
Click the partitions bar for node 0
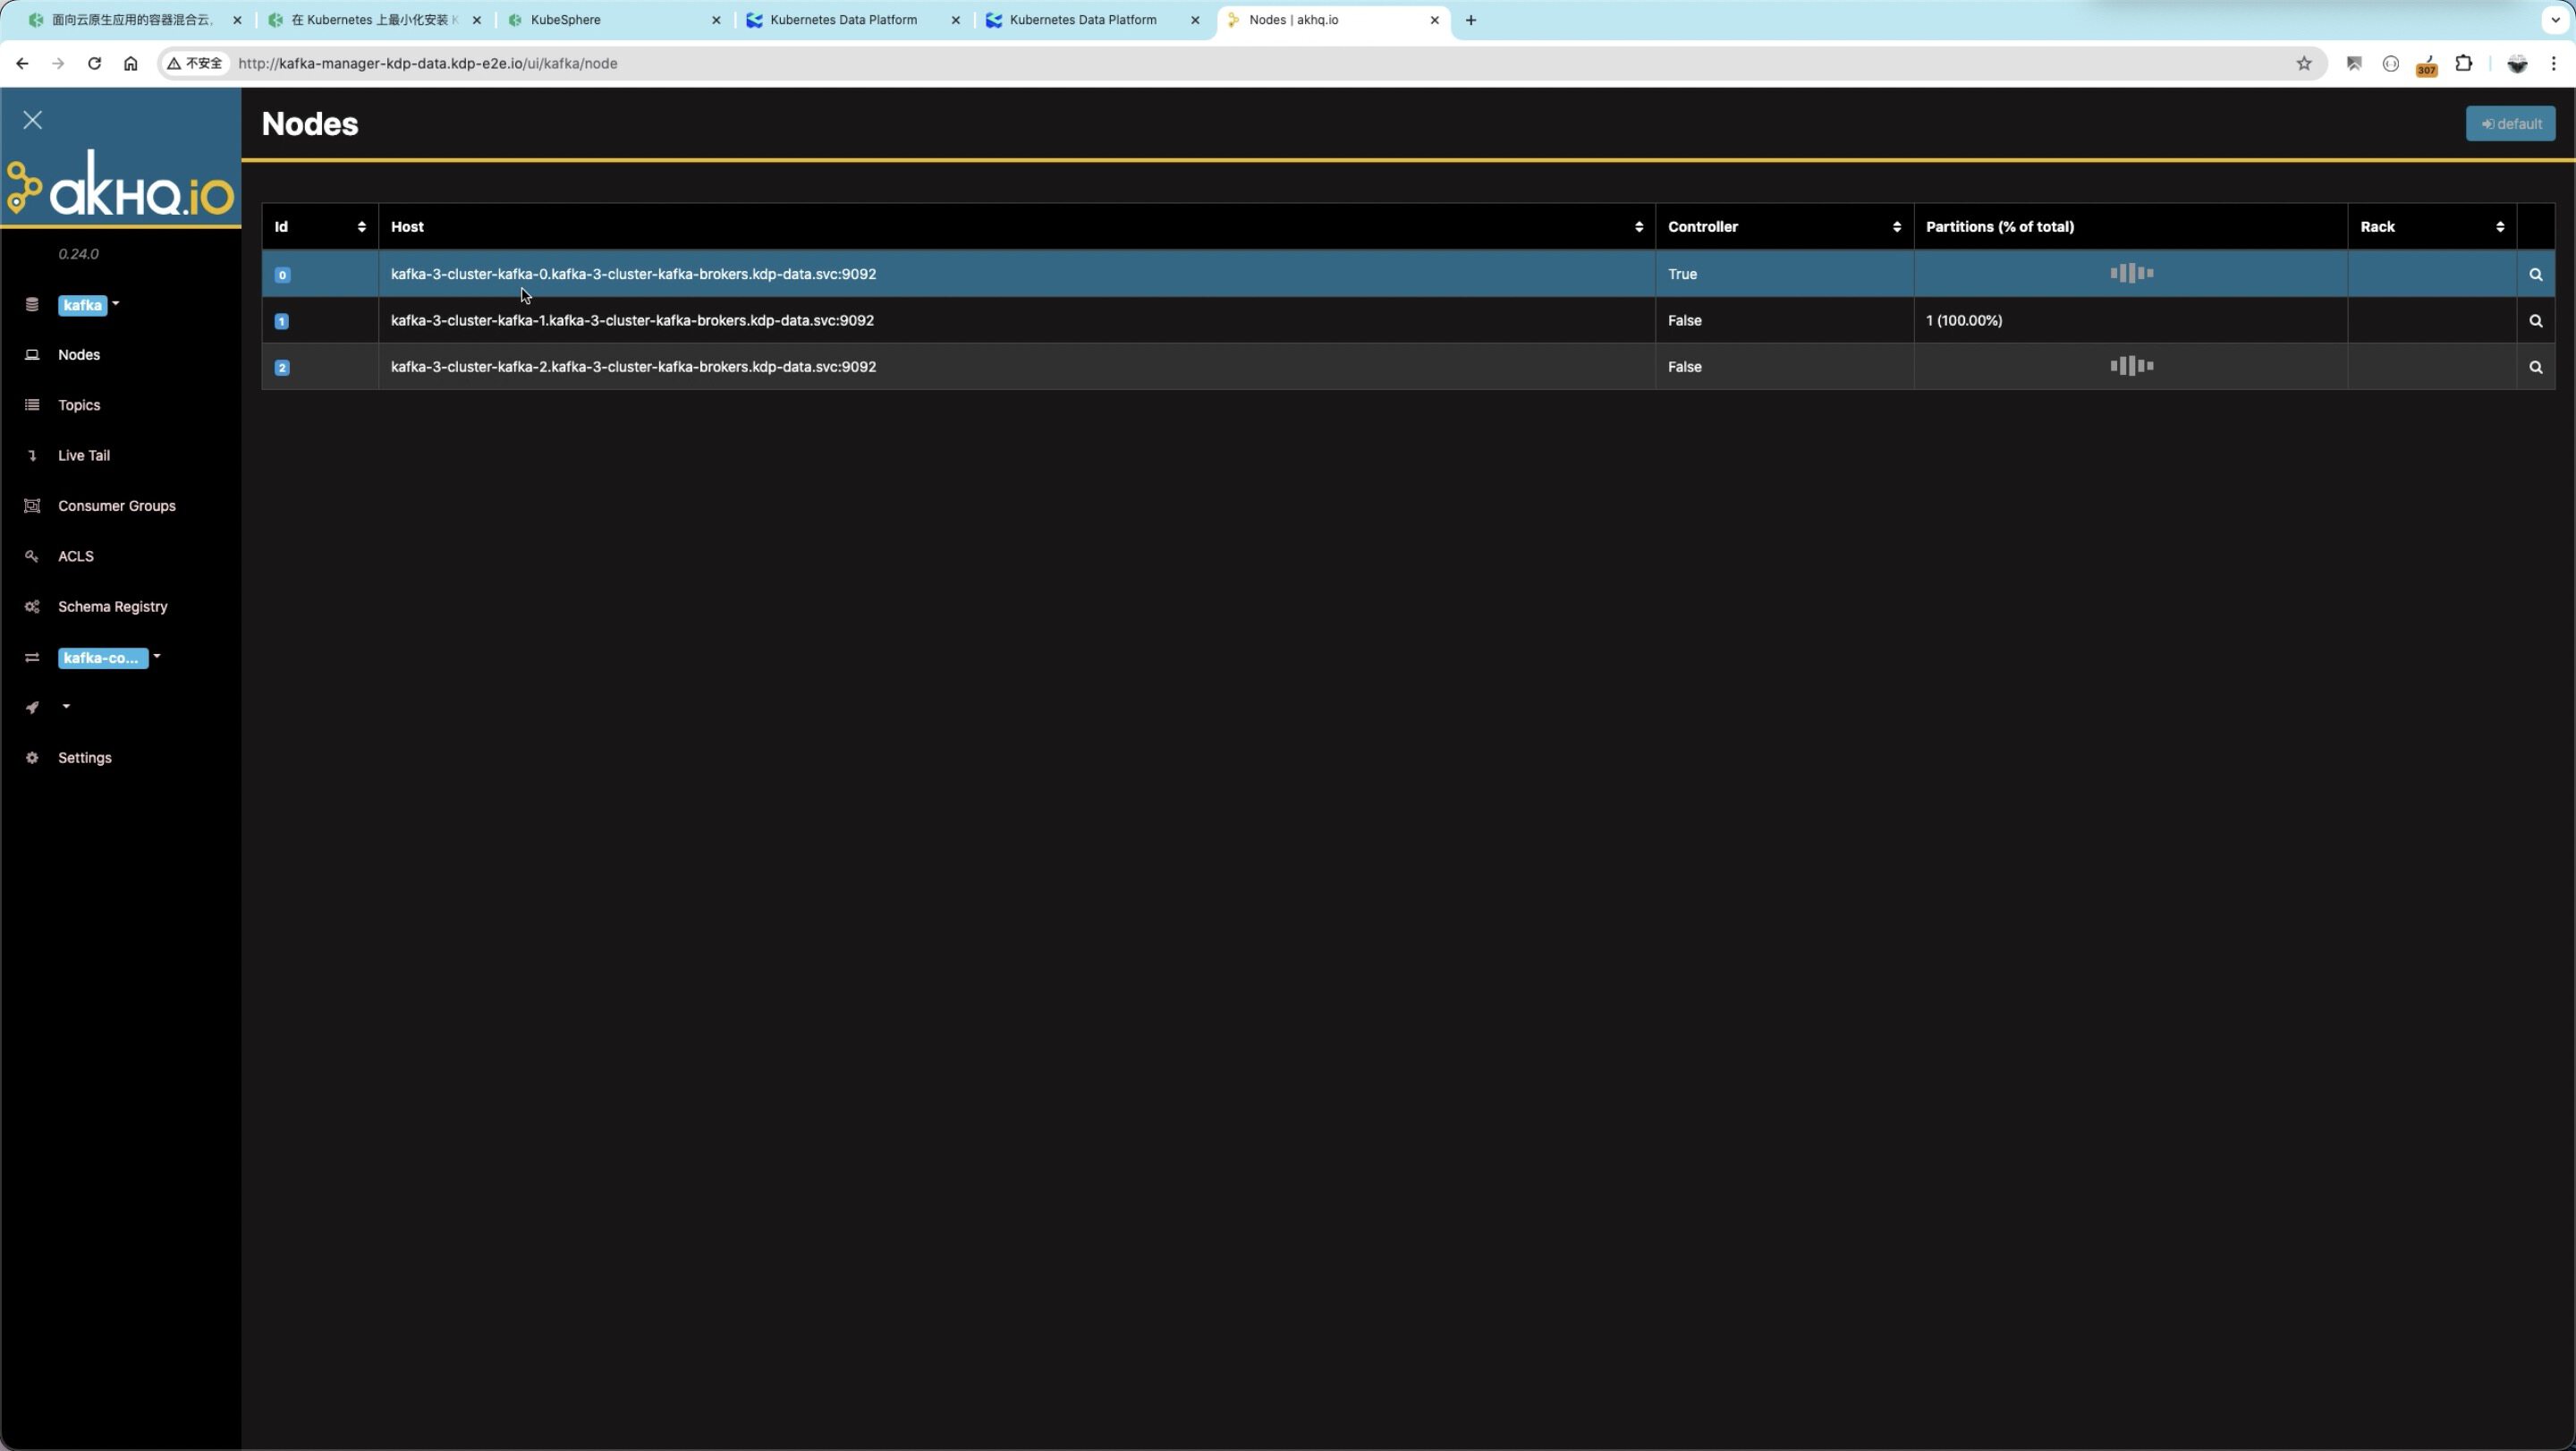tap(2131, 273)
